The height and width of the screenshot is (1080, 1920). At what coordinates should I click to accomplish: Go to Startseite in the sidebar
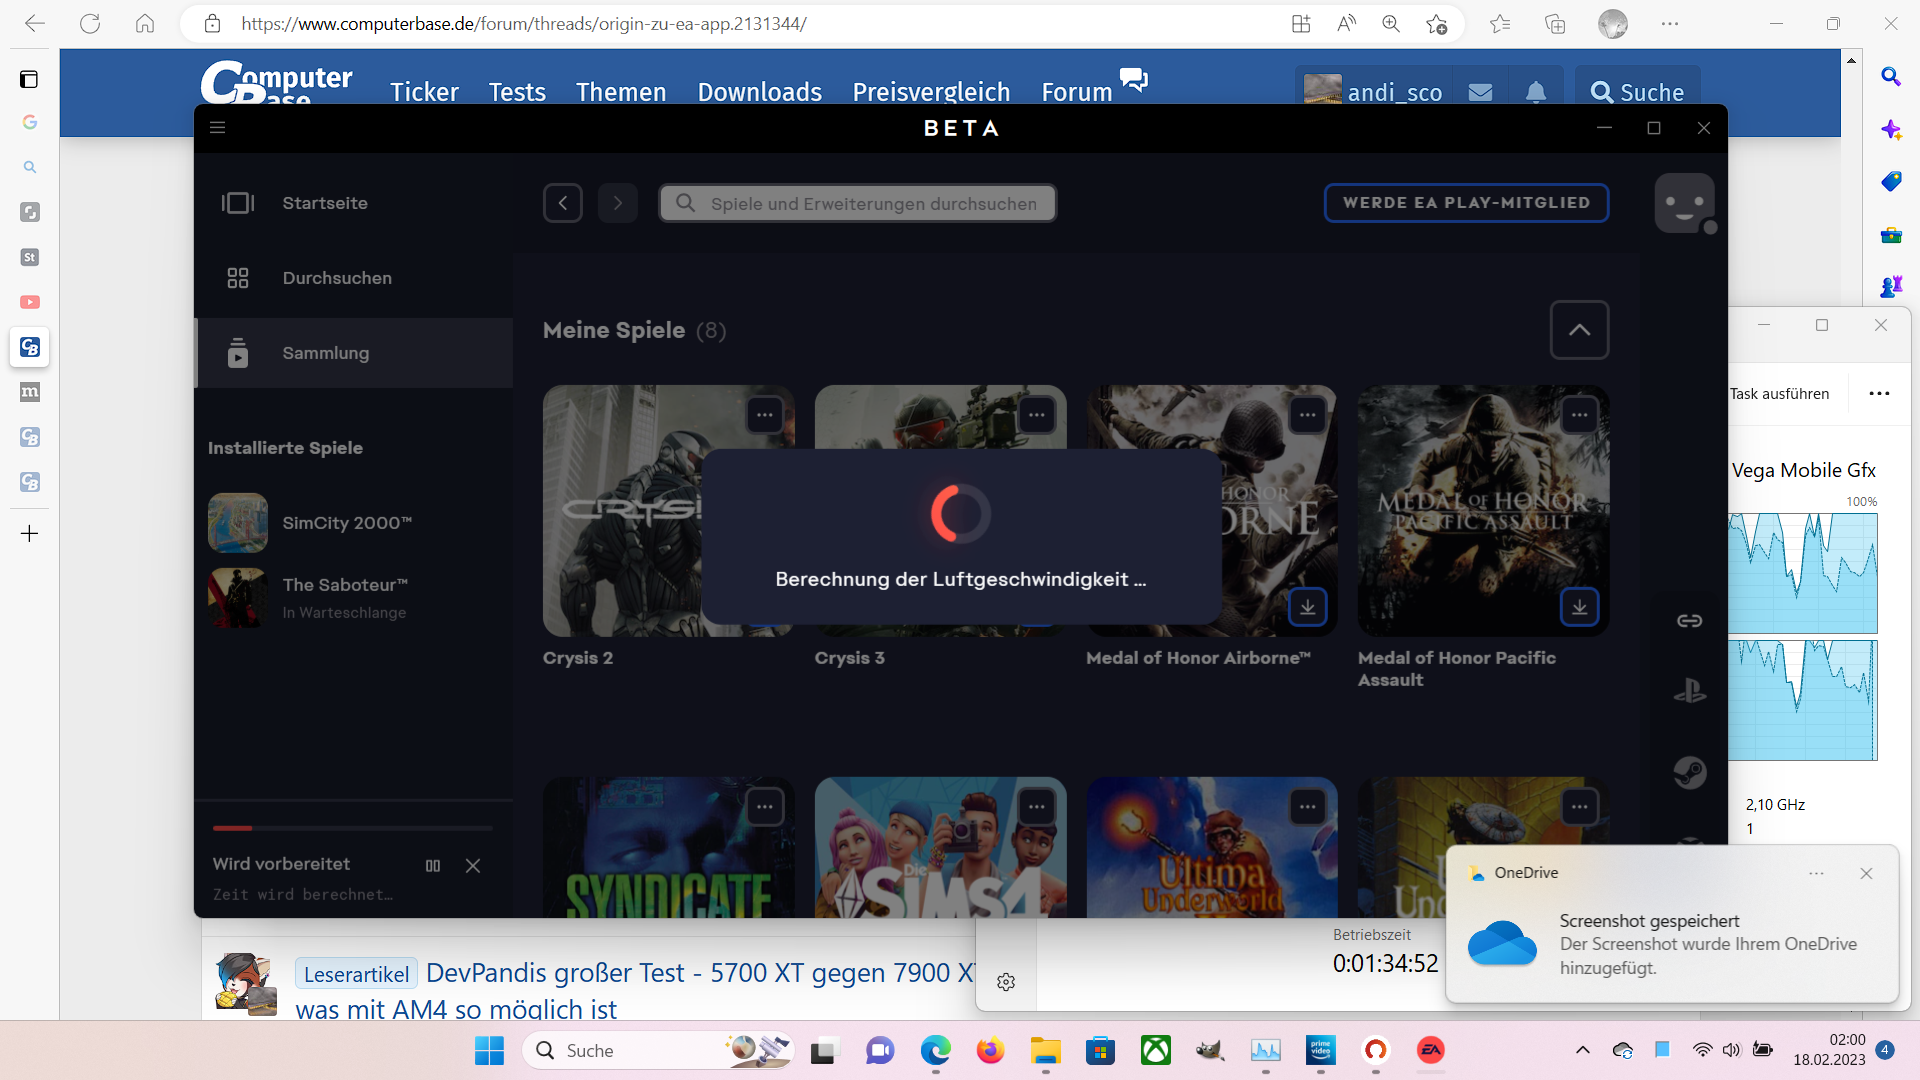coord(325,203)
